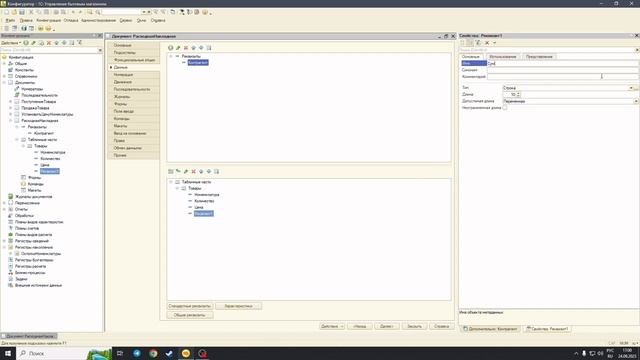Click edit pencil icon above Реквизиты list
The image size is (640, 360).
coord(178,48)
